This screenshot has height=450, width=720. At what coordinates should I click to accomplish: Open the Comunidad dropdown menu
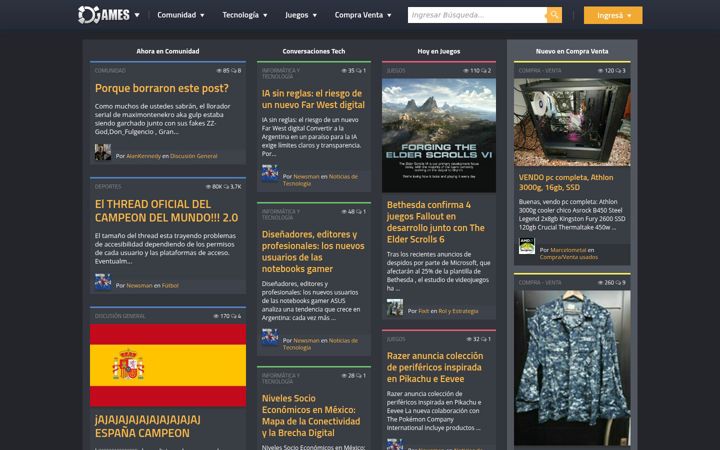[x=180, y=15]
